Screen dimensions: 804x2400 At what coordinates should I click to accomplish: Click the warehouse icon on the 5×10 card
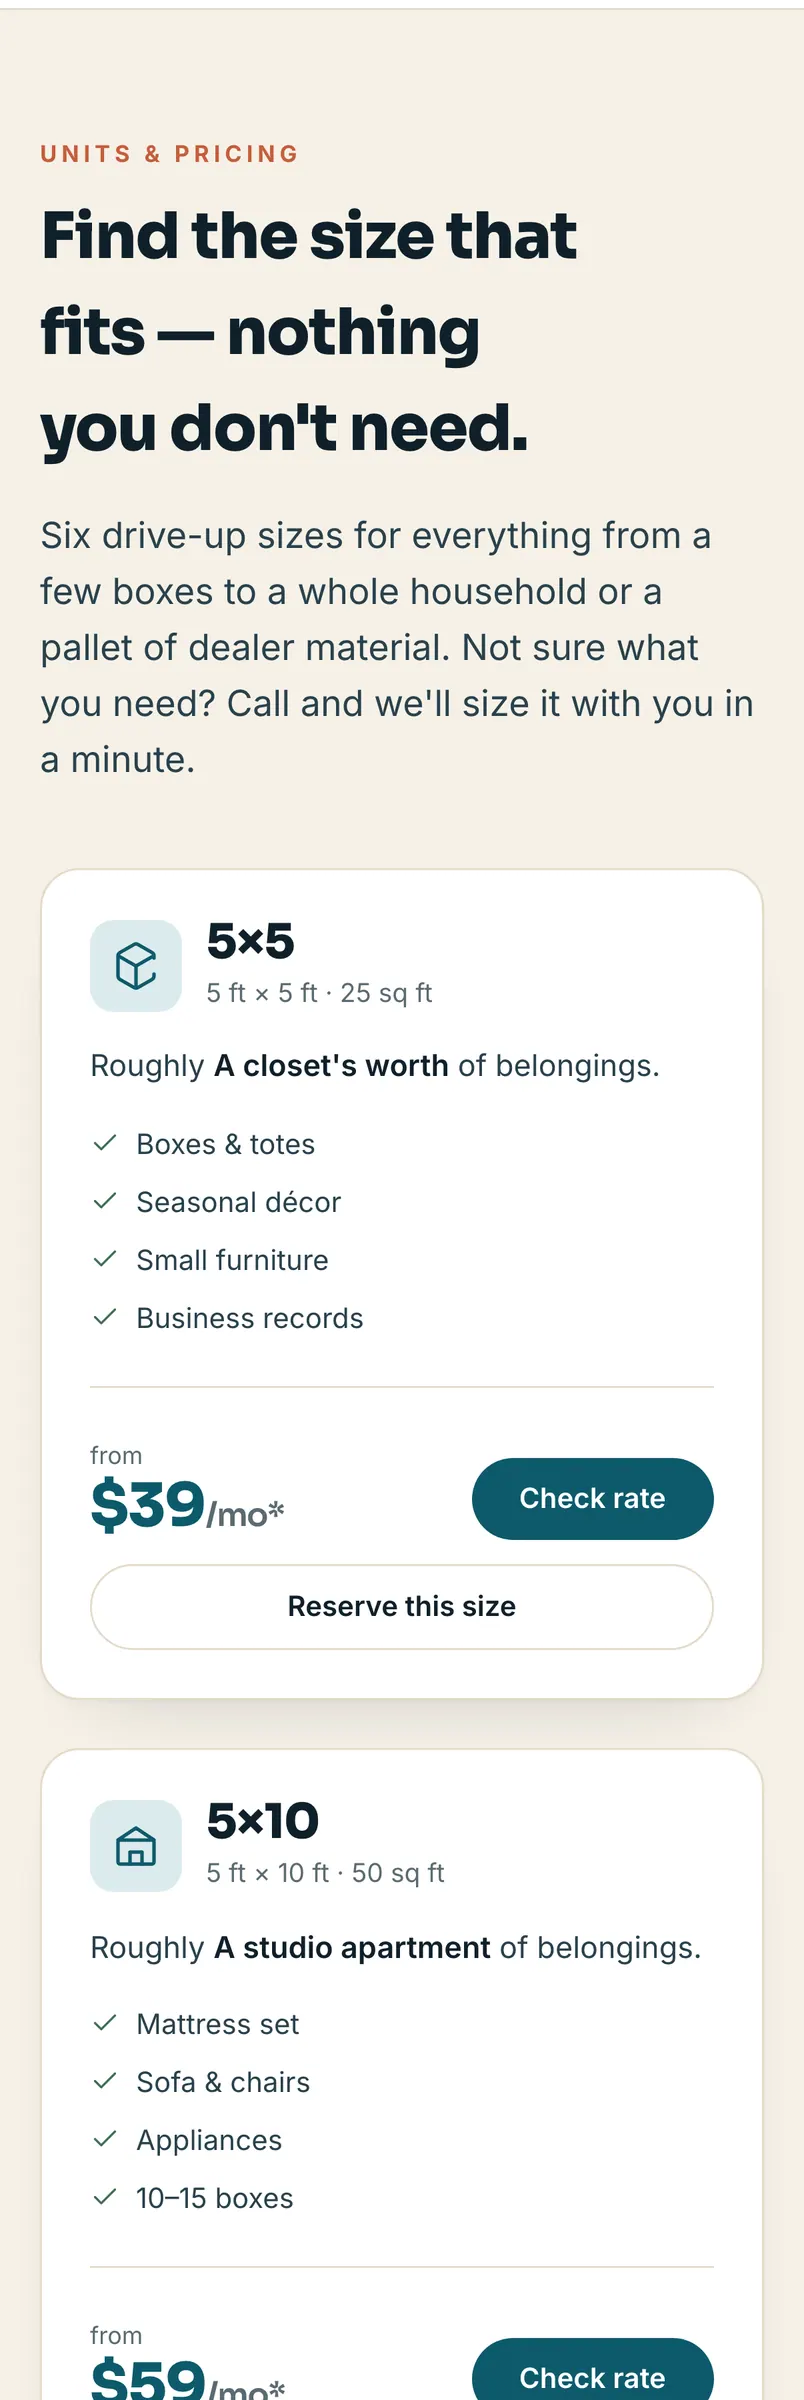coord(136,1846)
